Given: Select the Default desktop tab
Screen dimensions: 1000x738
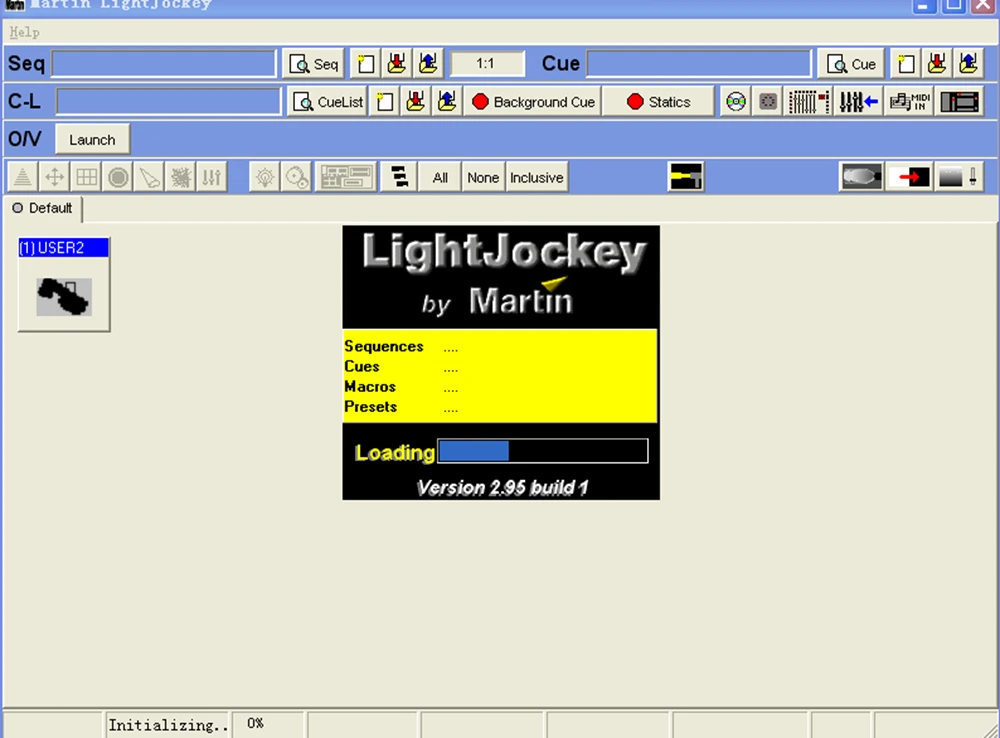Looking at the screenshot, I should tap(43, 208).
